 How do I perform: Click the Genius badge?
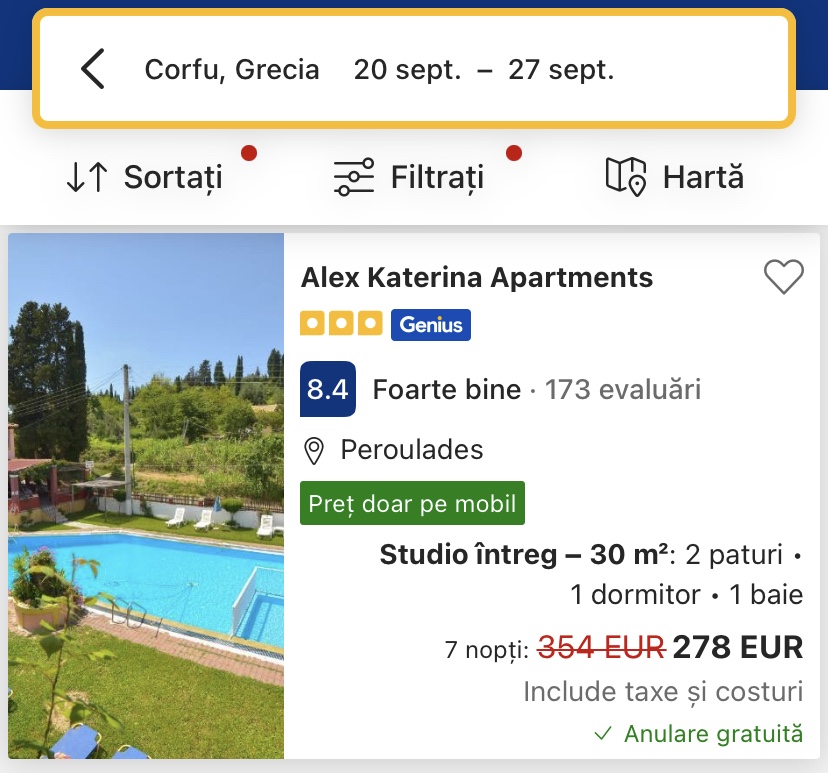coord(430,324)
